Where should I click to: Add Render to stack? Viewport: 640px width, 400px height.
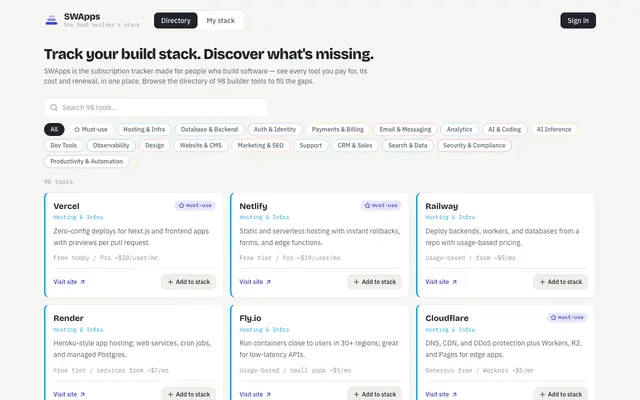click(x=189, y=394)
